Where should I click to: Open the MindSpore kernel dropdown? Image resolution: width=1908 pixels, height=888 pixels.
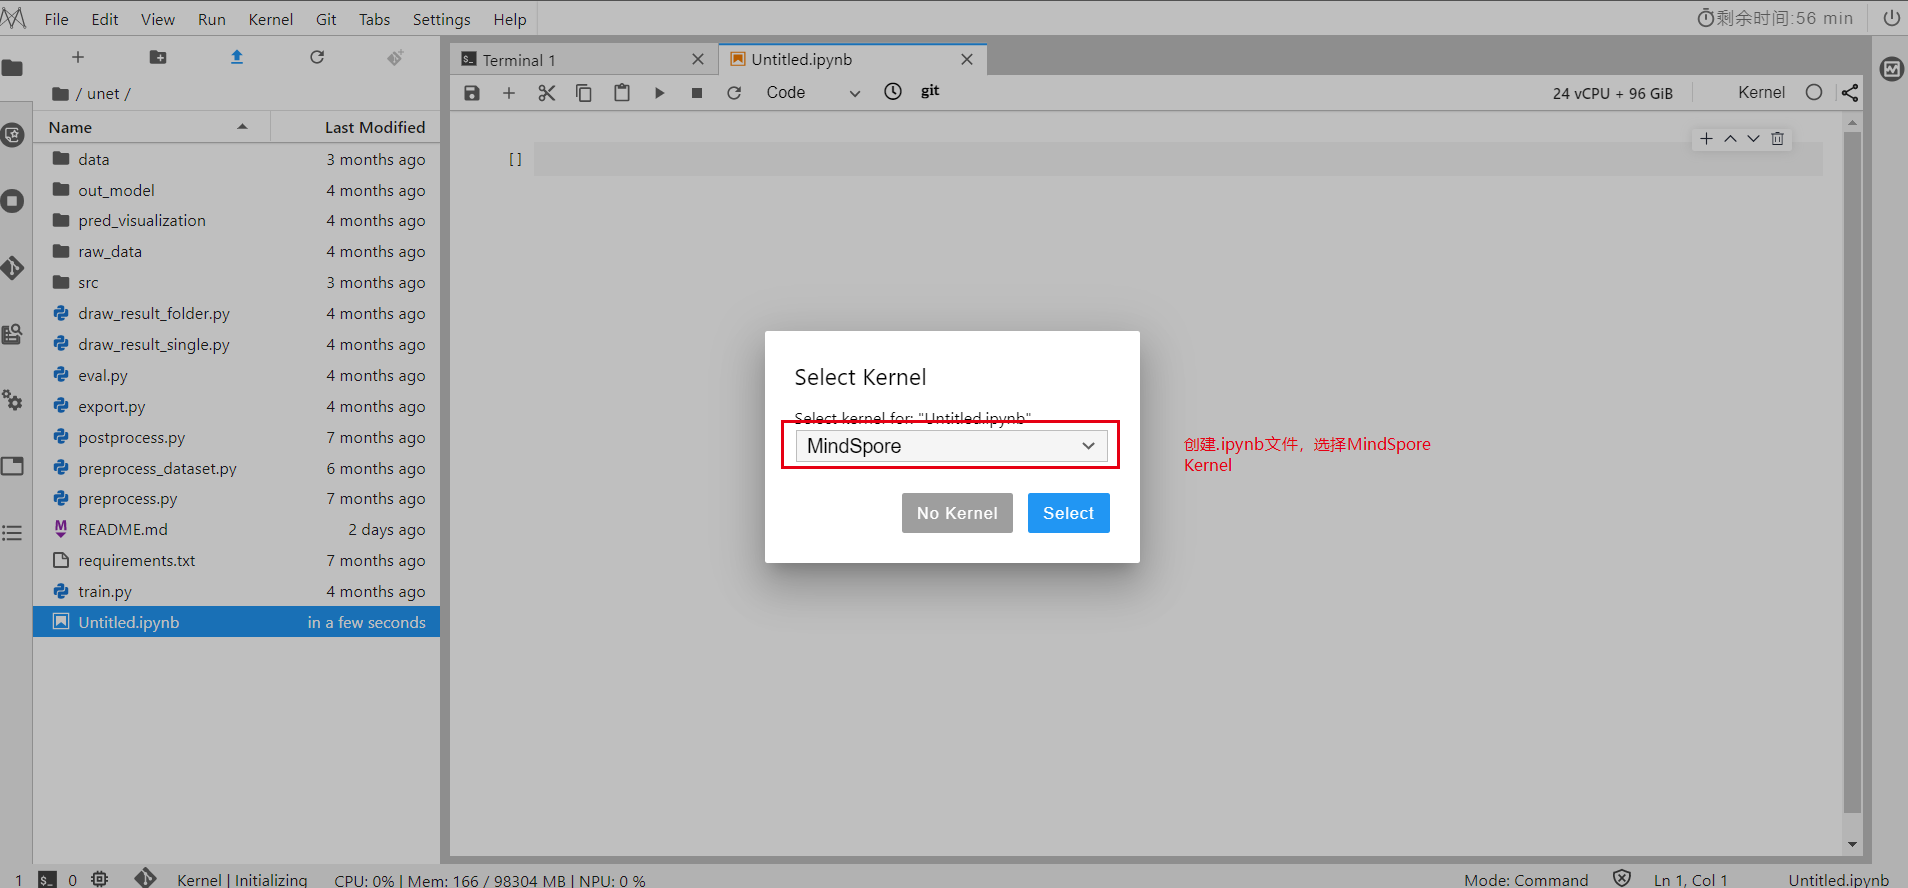click(951, 446)
